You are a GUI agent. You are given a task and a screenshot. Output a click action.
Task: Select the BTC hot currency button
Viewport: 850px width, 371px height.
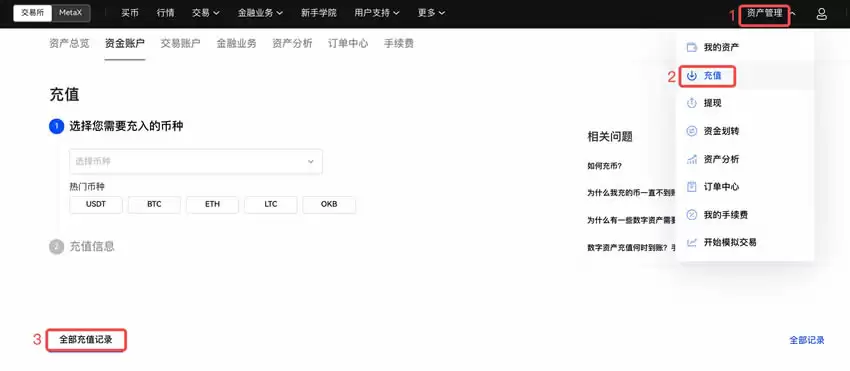click(154, 205)
